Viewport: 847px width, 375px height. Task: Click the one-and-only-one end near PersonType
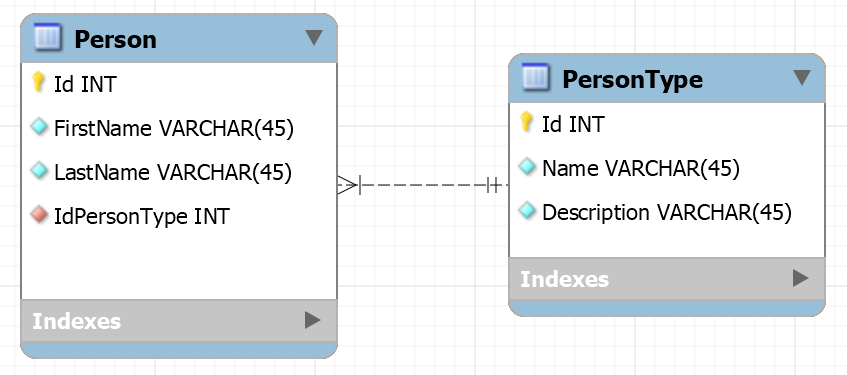pos(493,185)
